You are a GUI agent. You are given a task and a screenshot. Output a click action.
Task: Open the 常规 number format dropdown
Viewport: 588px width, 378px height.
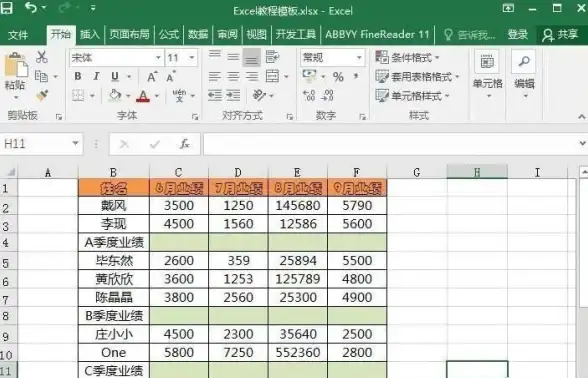point(359,58)
